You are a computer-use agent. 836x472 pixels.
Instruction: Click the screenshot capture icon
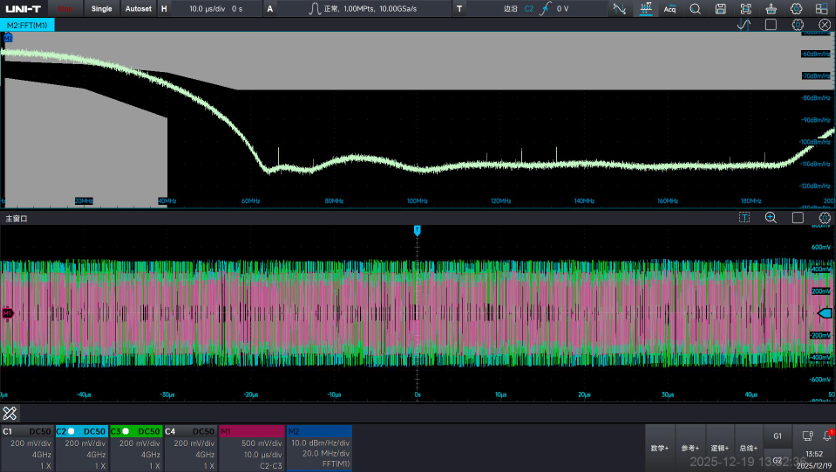click(745, 9)
